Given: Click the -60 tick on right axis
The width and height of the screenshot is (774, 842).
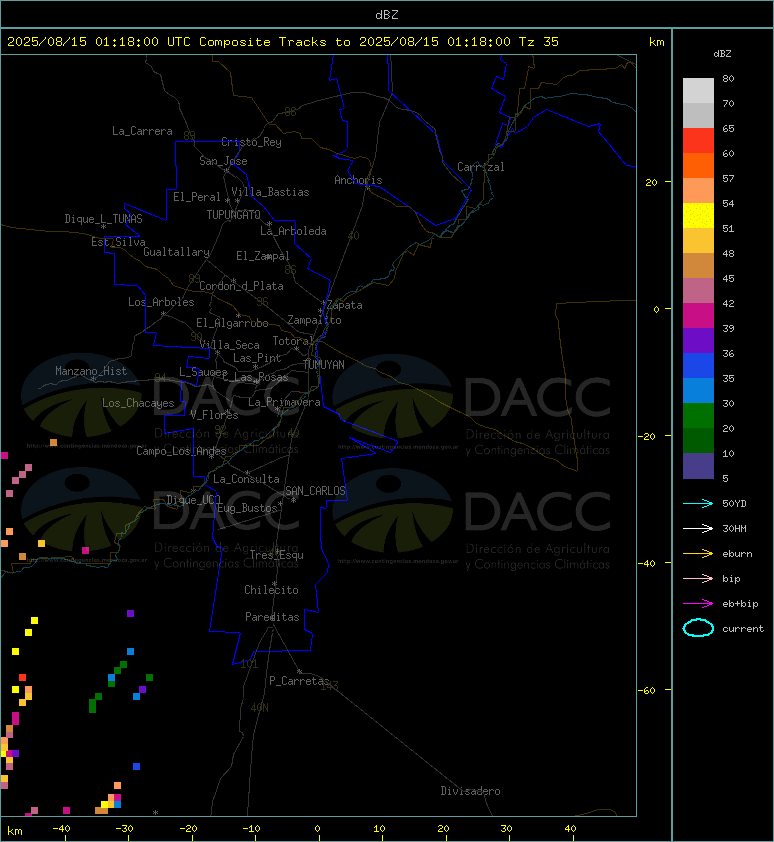Looking at the screenshot, I should [x=647, y=691].
